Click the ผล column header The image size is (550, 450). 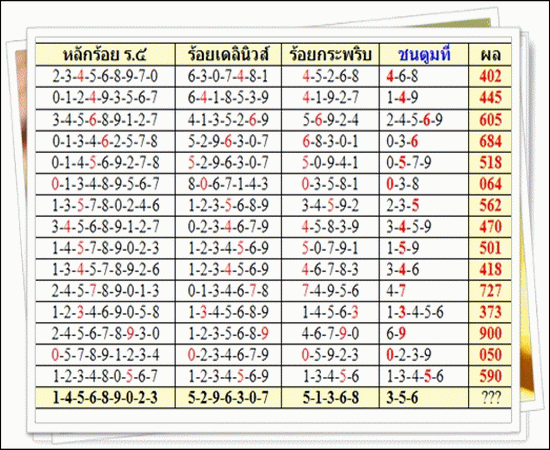[x=490, y=54]
